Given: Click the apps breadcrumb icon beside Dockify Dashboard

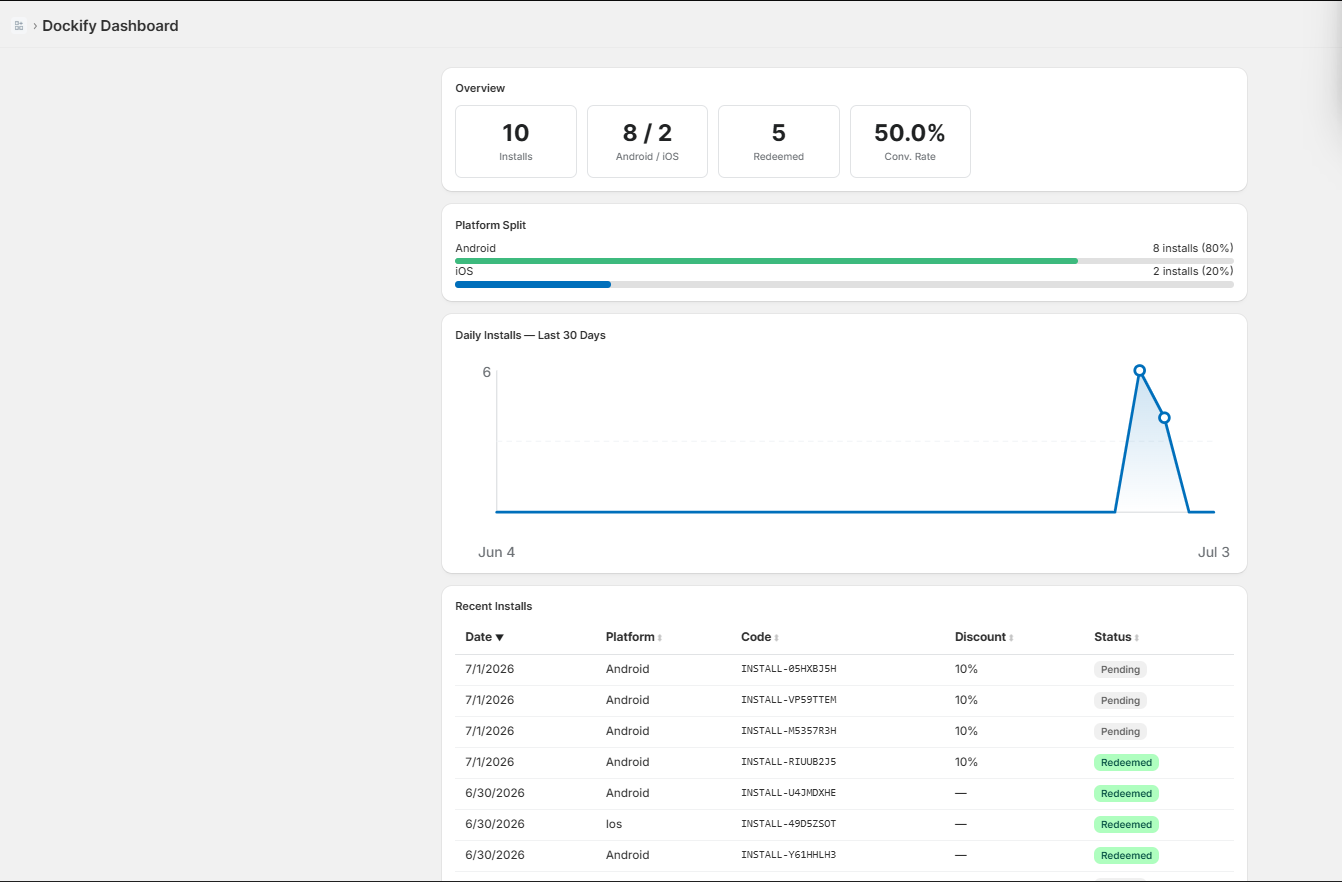Looking at the screenshot, I should click(19, 26).
